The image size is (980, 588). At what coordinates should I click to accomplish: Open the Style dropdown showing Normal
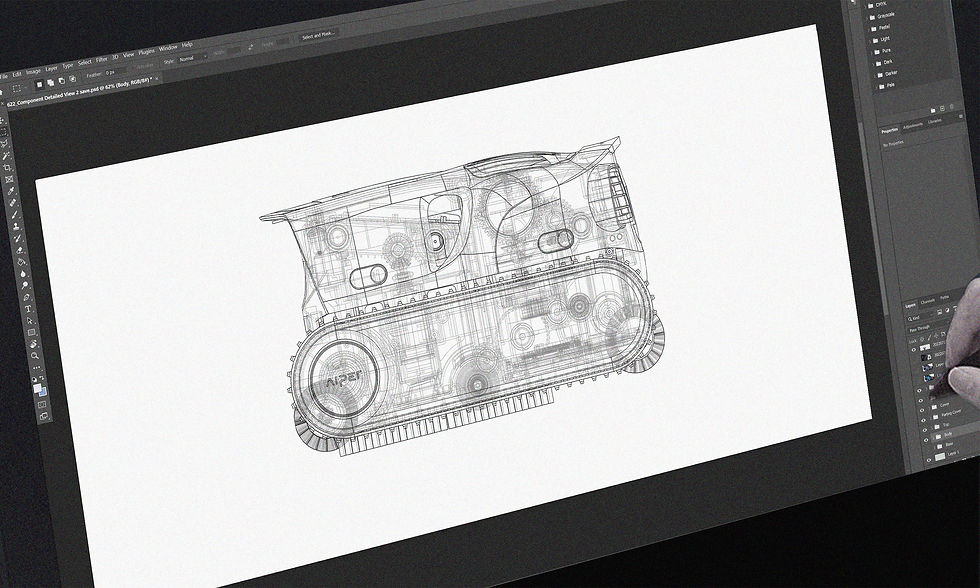pyautogui.click(x=193, y=59)
